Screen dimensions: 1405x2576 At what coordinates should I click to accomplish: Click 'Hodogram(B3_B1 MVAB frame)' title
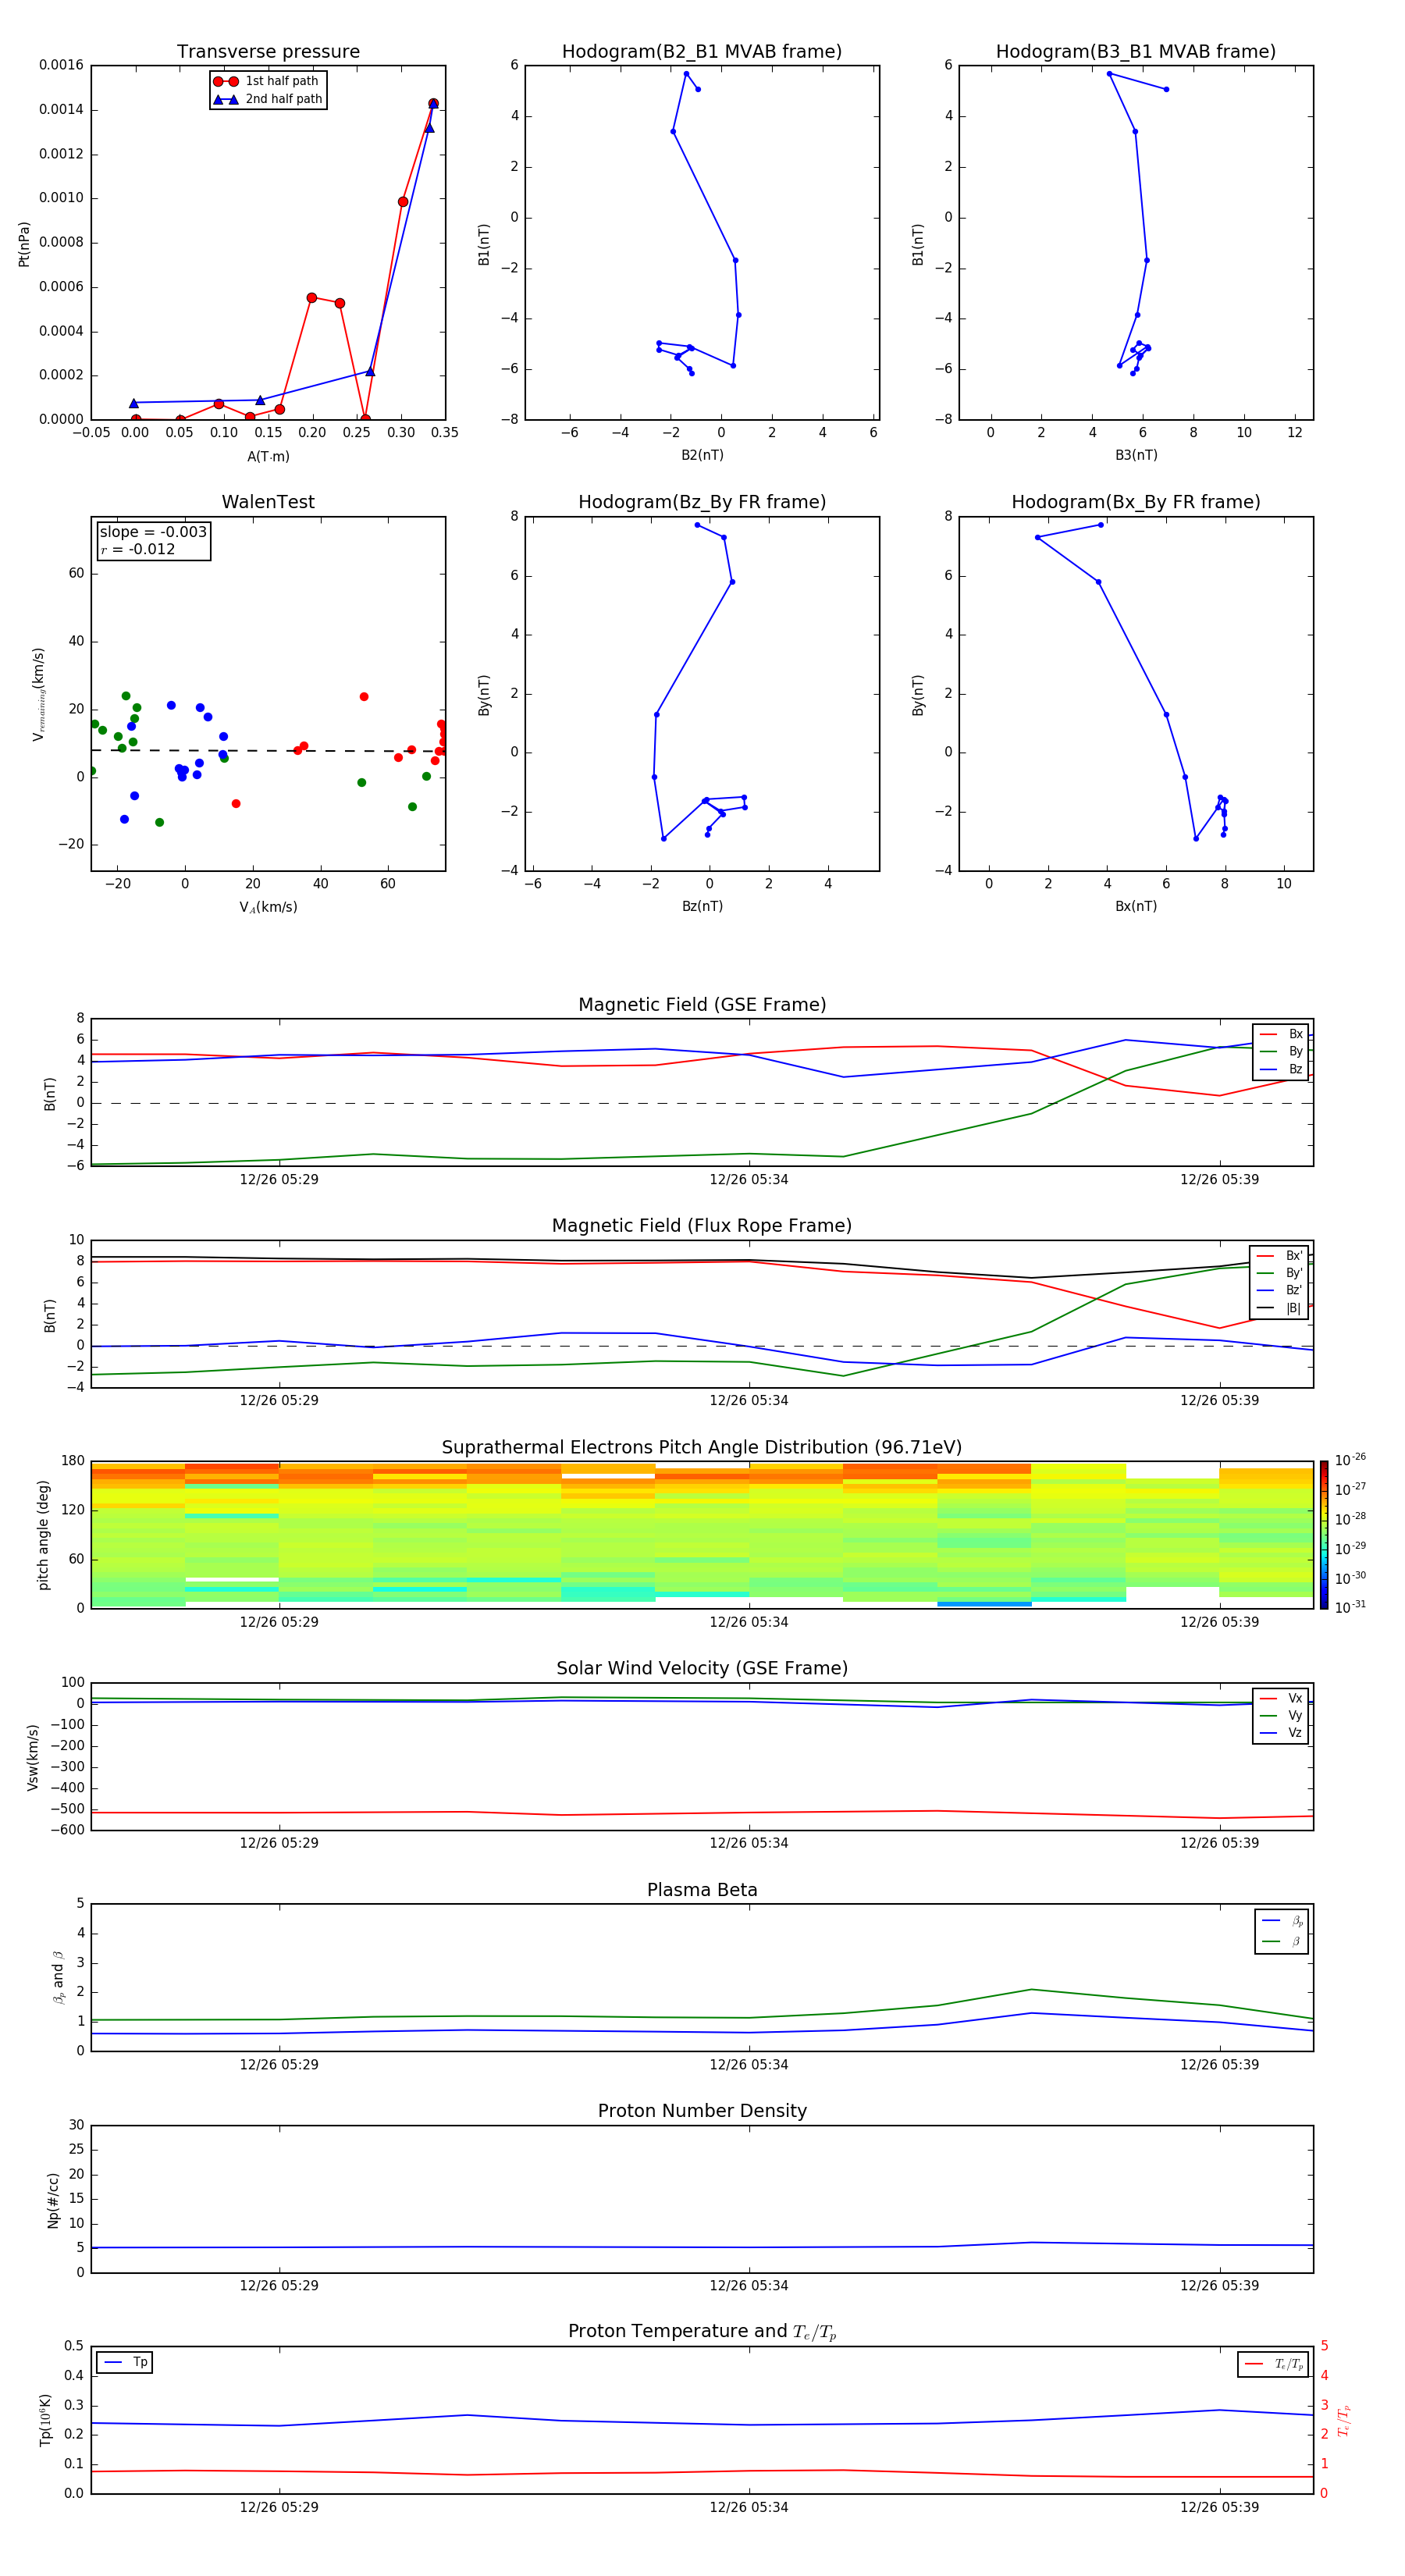pyautogui.click(x=1136, y=52)
